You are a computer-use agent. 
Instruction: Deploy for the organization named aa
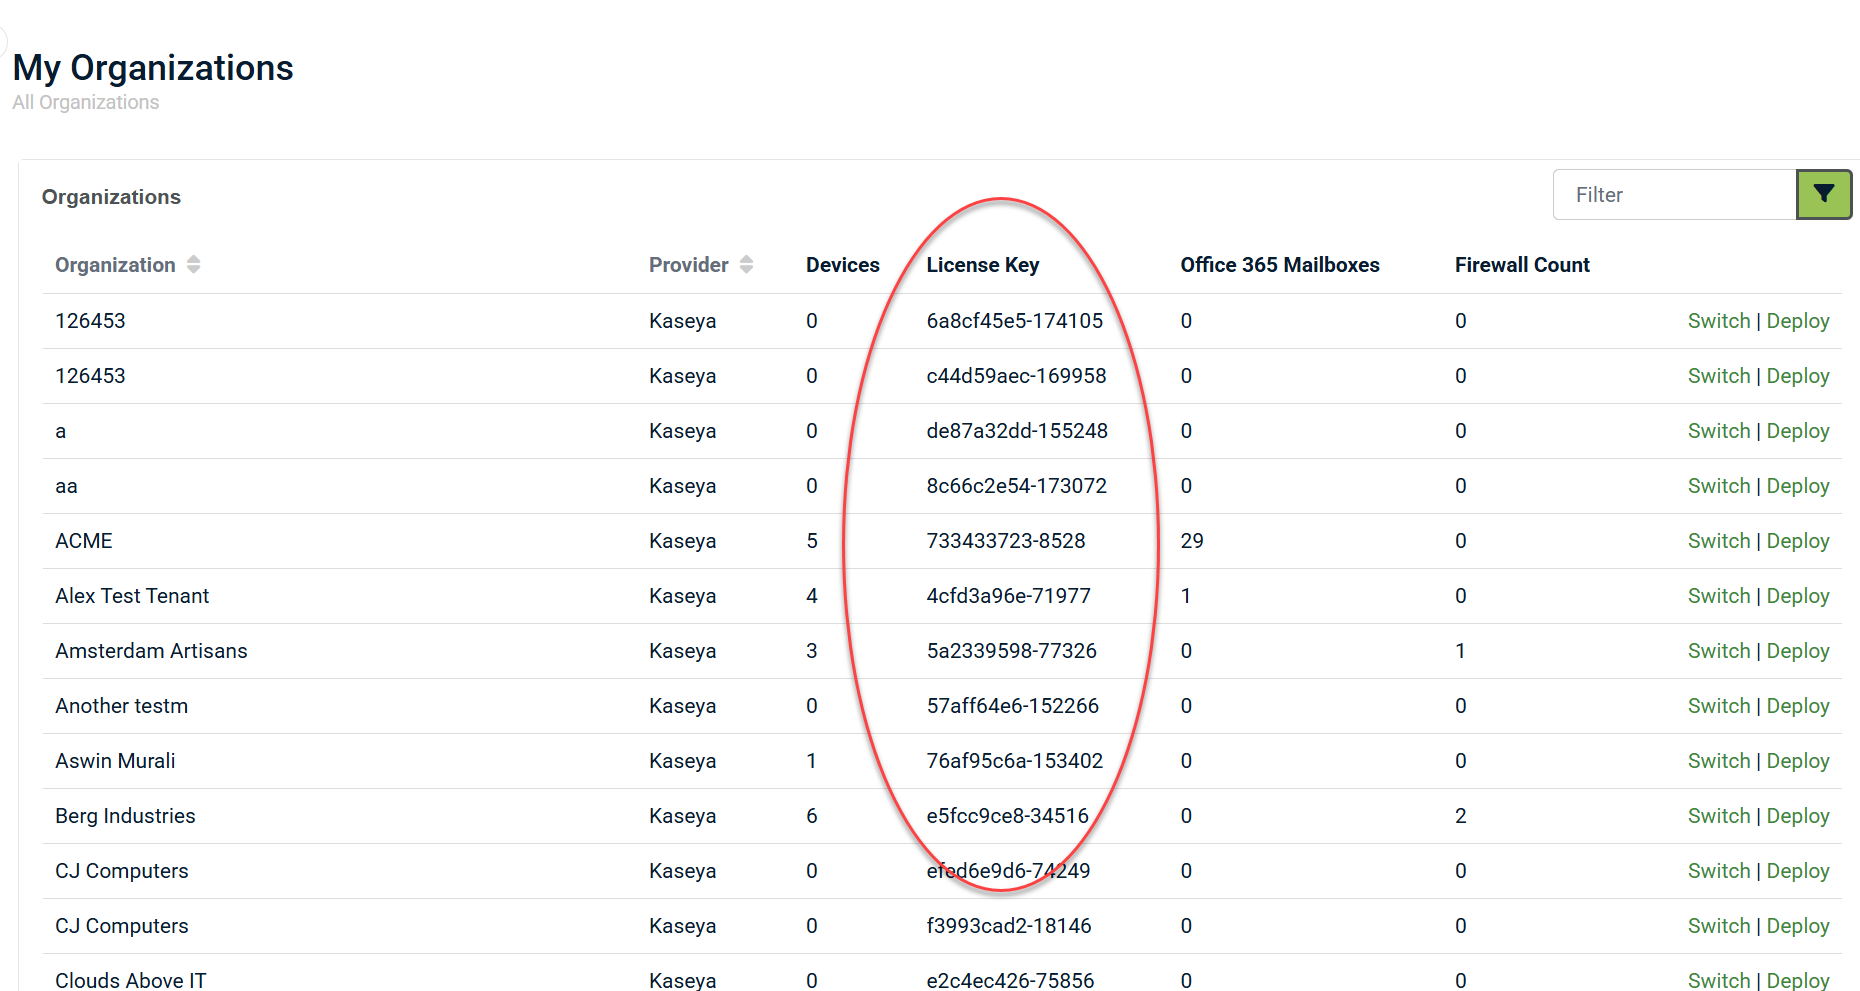[x=1797, y=486]
